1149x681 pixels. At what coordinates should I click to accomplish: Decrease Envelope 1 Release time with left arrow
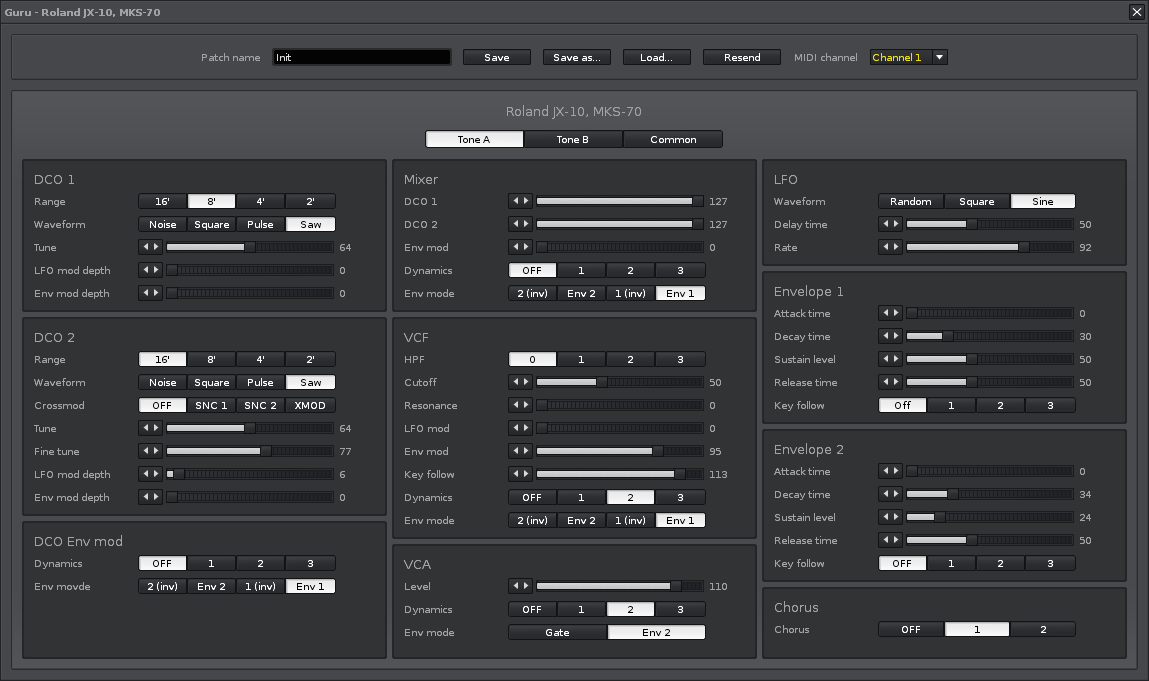pos(886,382)
